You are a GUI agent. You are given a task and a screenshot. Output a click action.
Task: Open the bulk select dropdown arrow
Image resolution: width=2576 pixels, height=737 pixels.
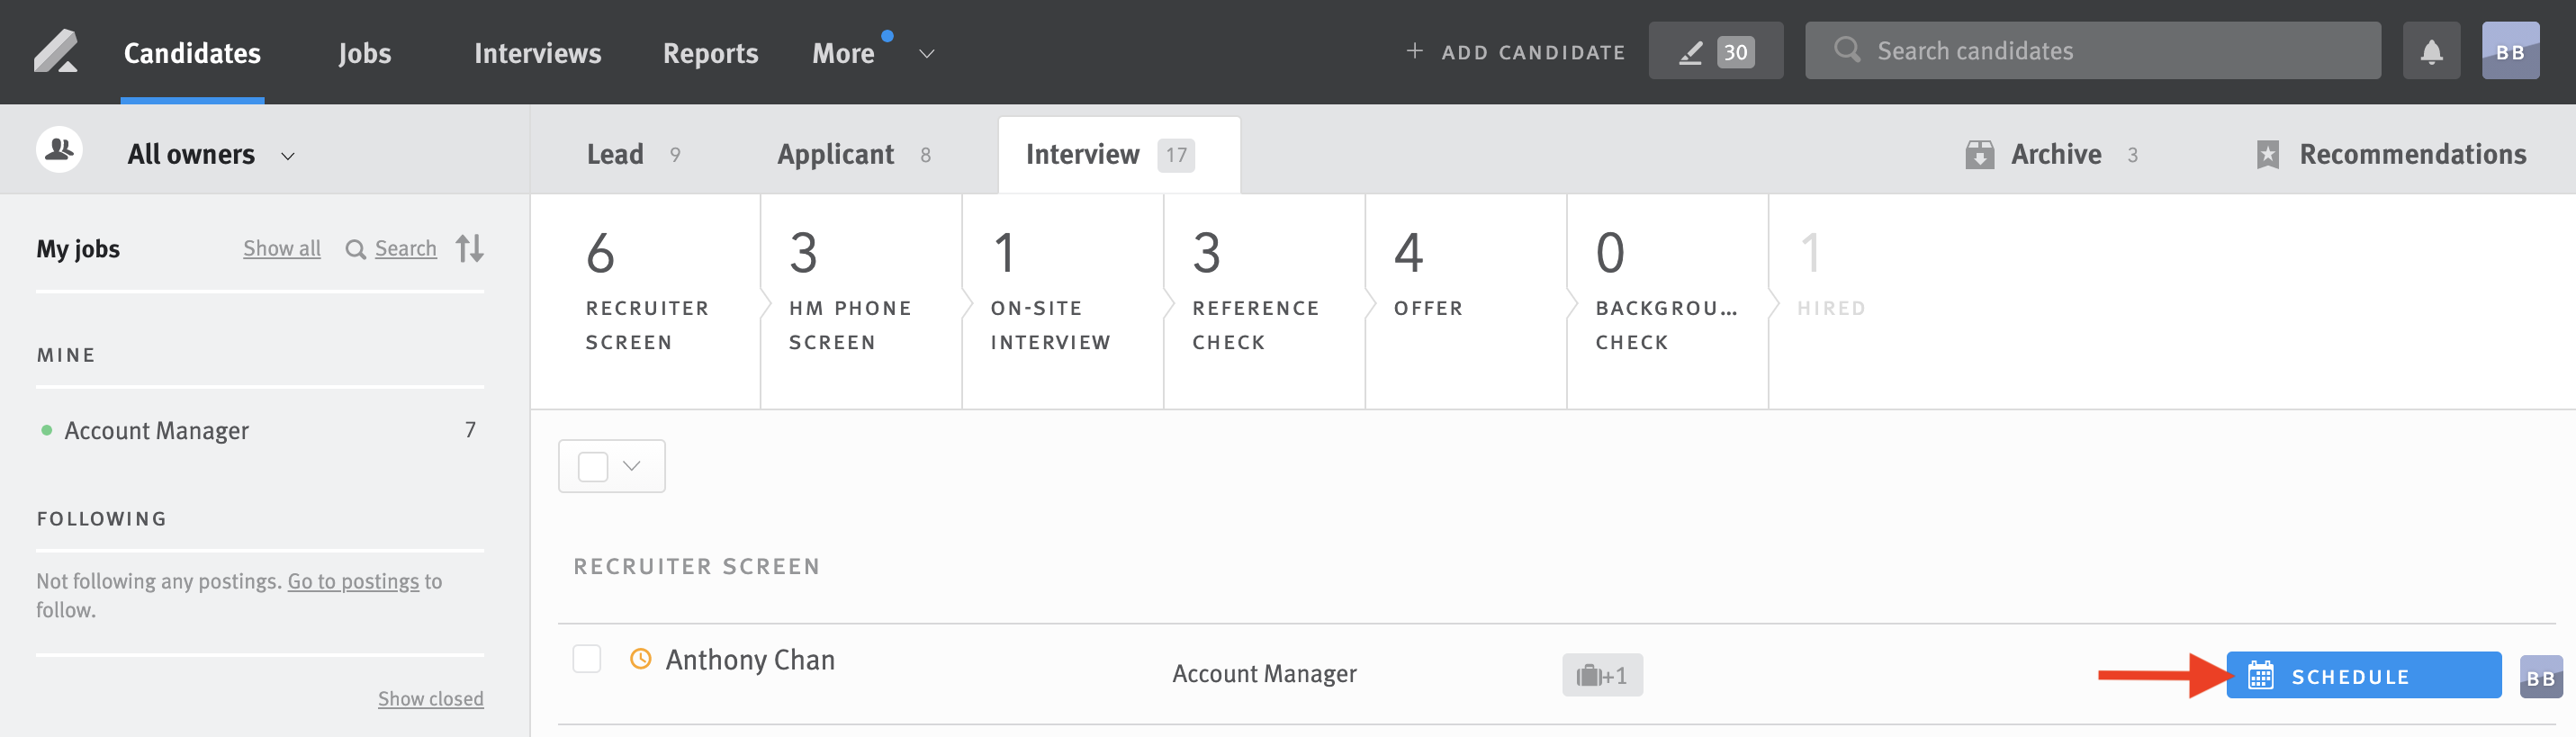coord(631,466)
